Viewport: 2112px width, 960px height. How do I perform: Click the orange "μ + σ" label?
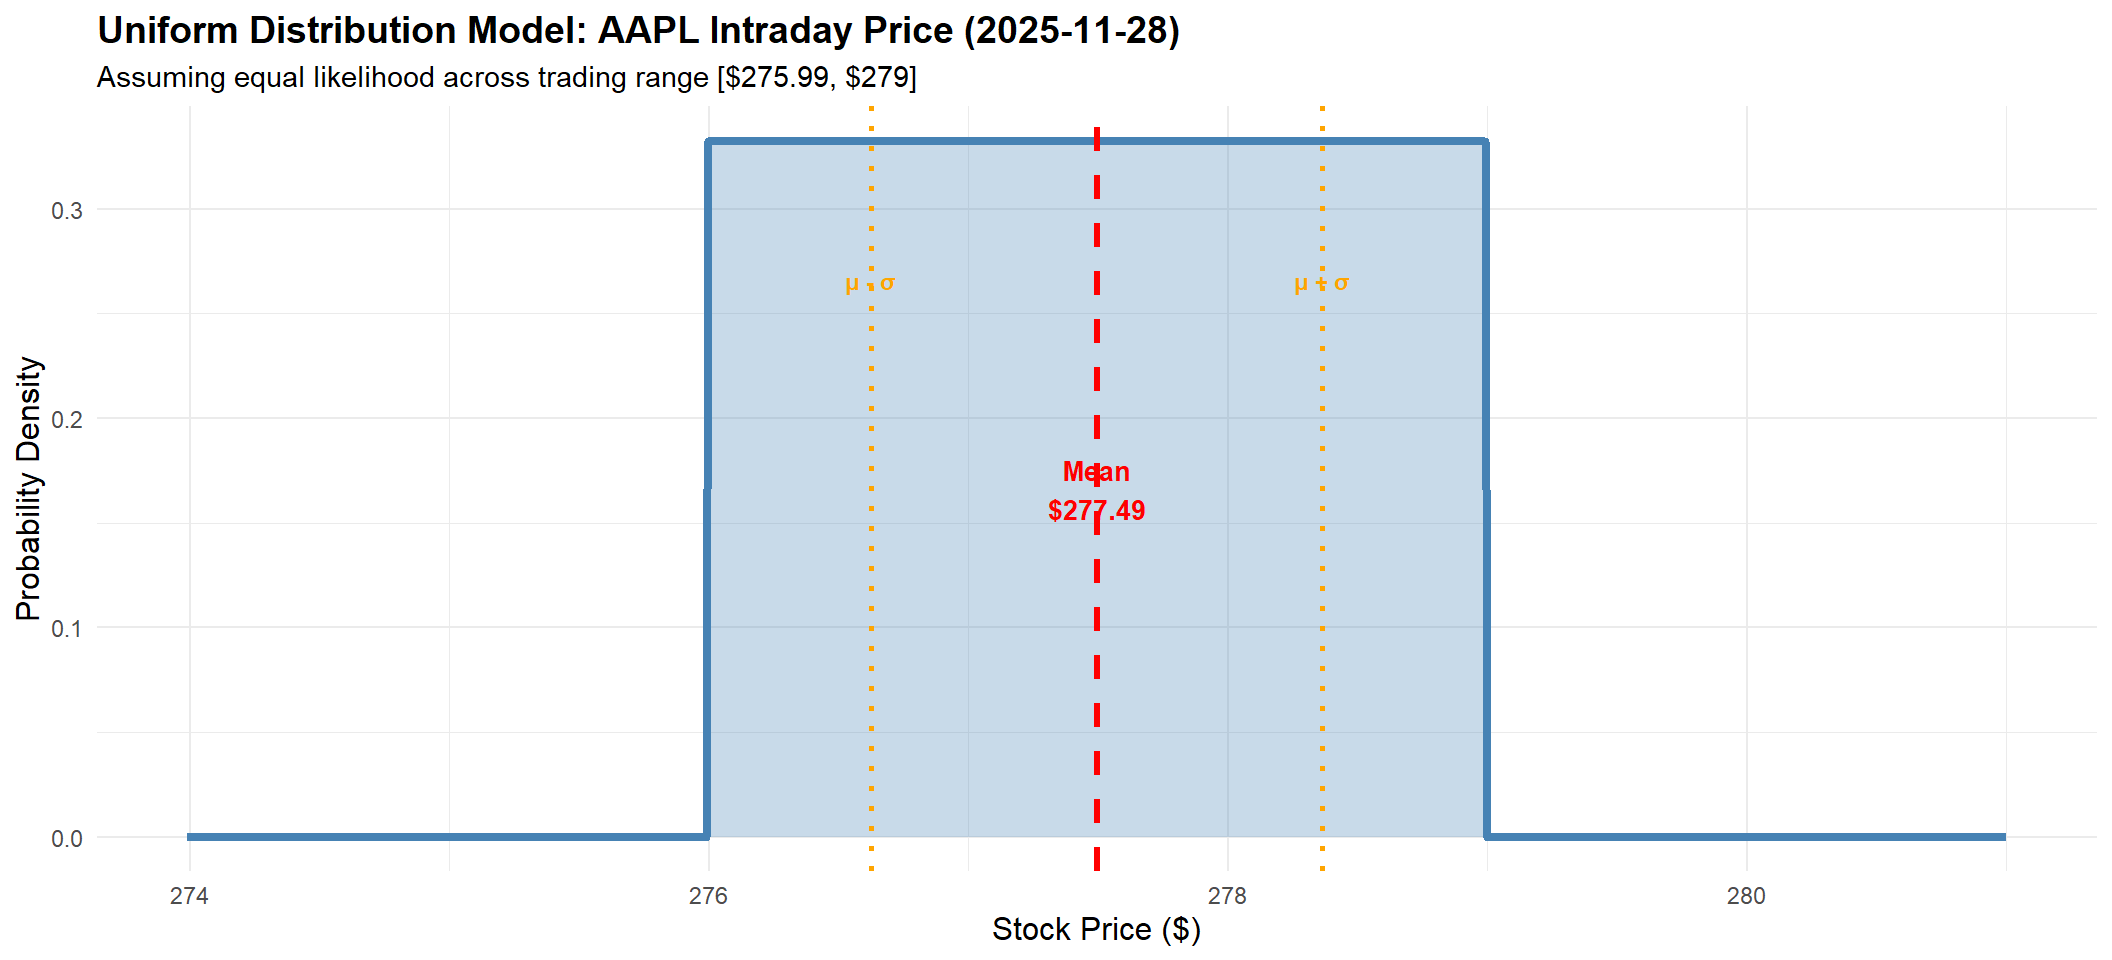click(x=1321, y=284)
